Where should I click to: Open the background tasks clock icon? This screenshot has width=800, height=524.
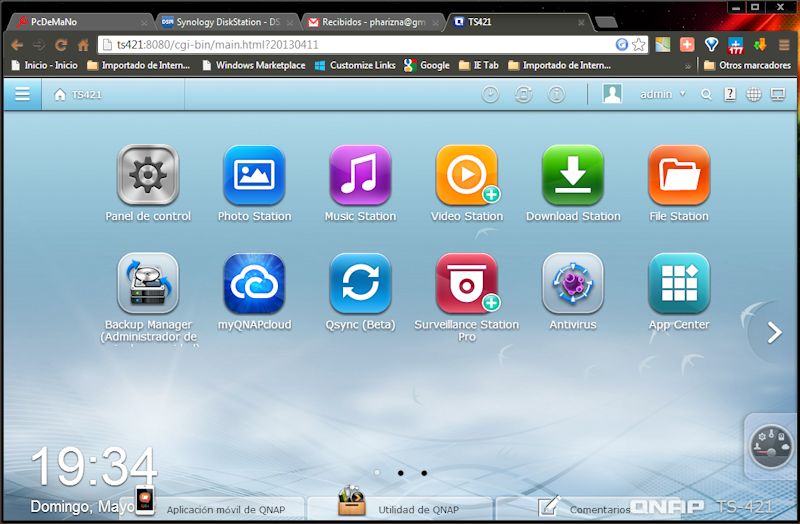pyautogui.click(x=490, y=94)
